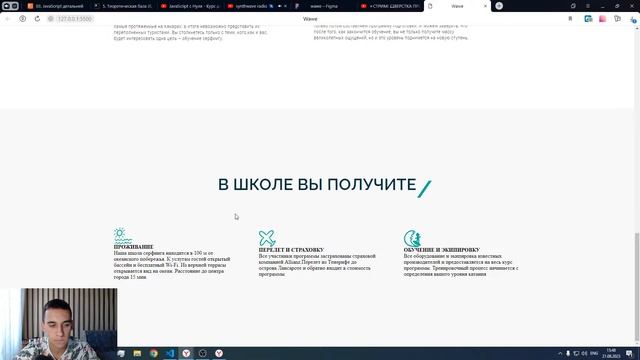Switch the ENG input language
640x360 pixels.
[x=594, y=353]
